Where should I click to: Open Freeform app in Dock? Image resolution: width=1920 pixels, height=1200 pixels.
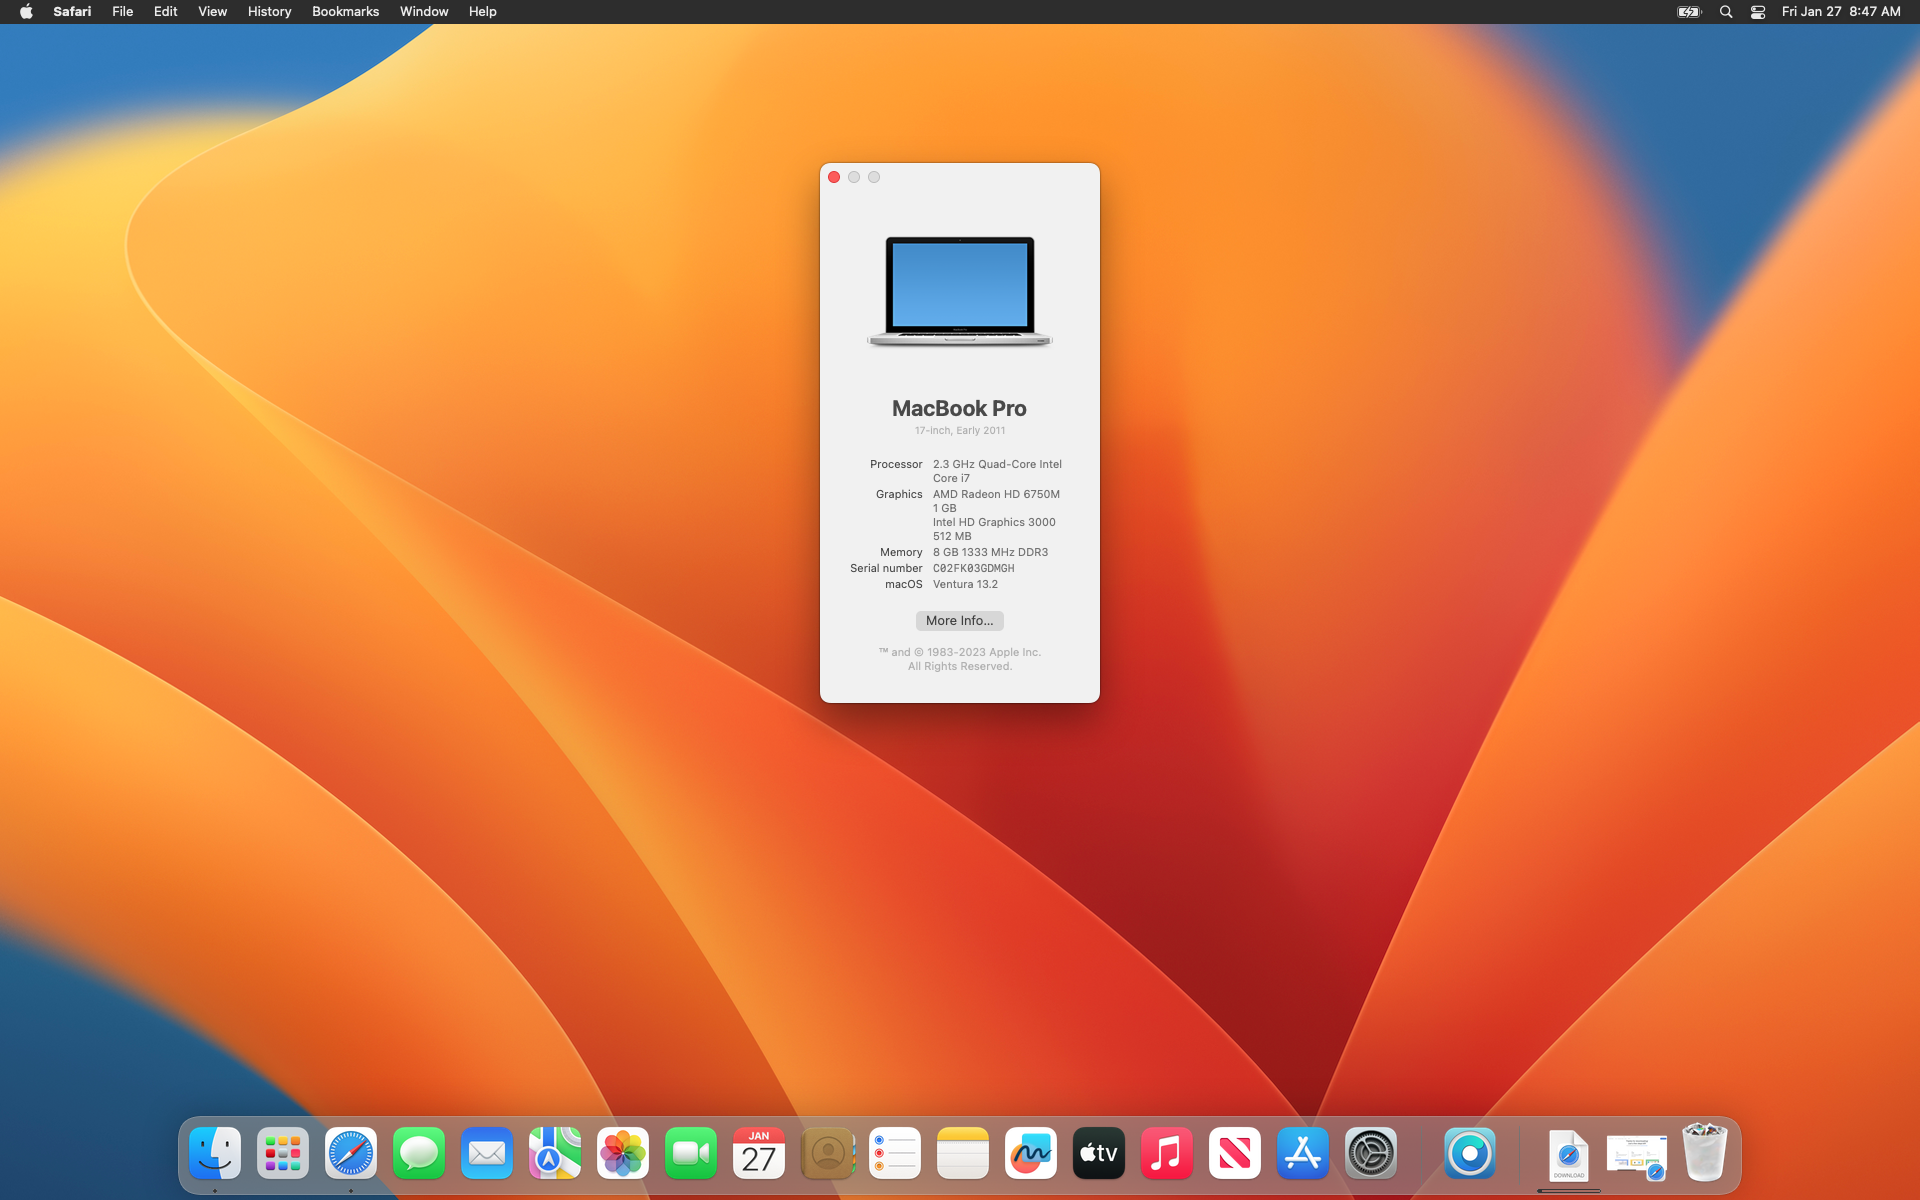click(1031, 1154)
